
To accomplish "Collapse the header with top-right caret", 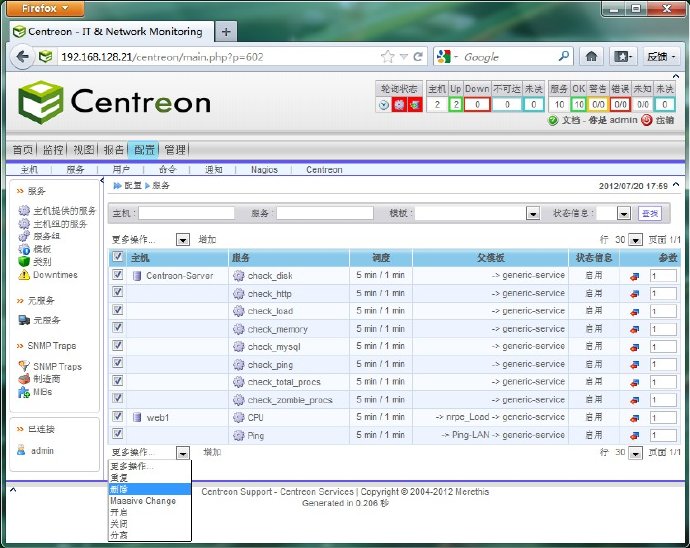I will (x=675, y=76).
